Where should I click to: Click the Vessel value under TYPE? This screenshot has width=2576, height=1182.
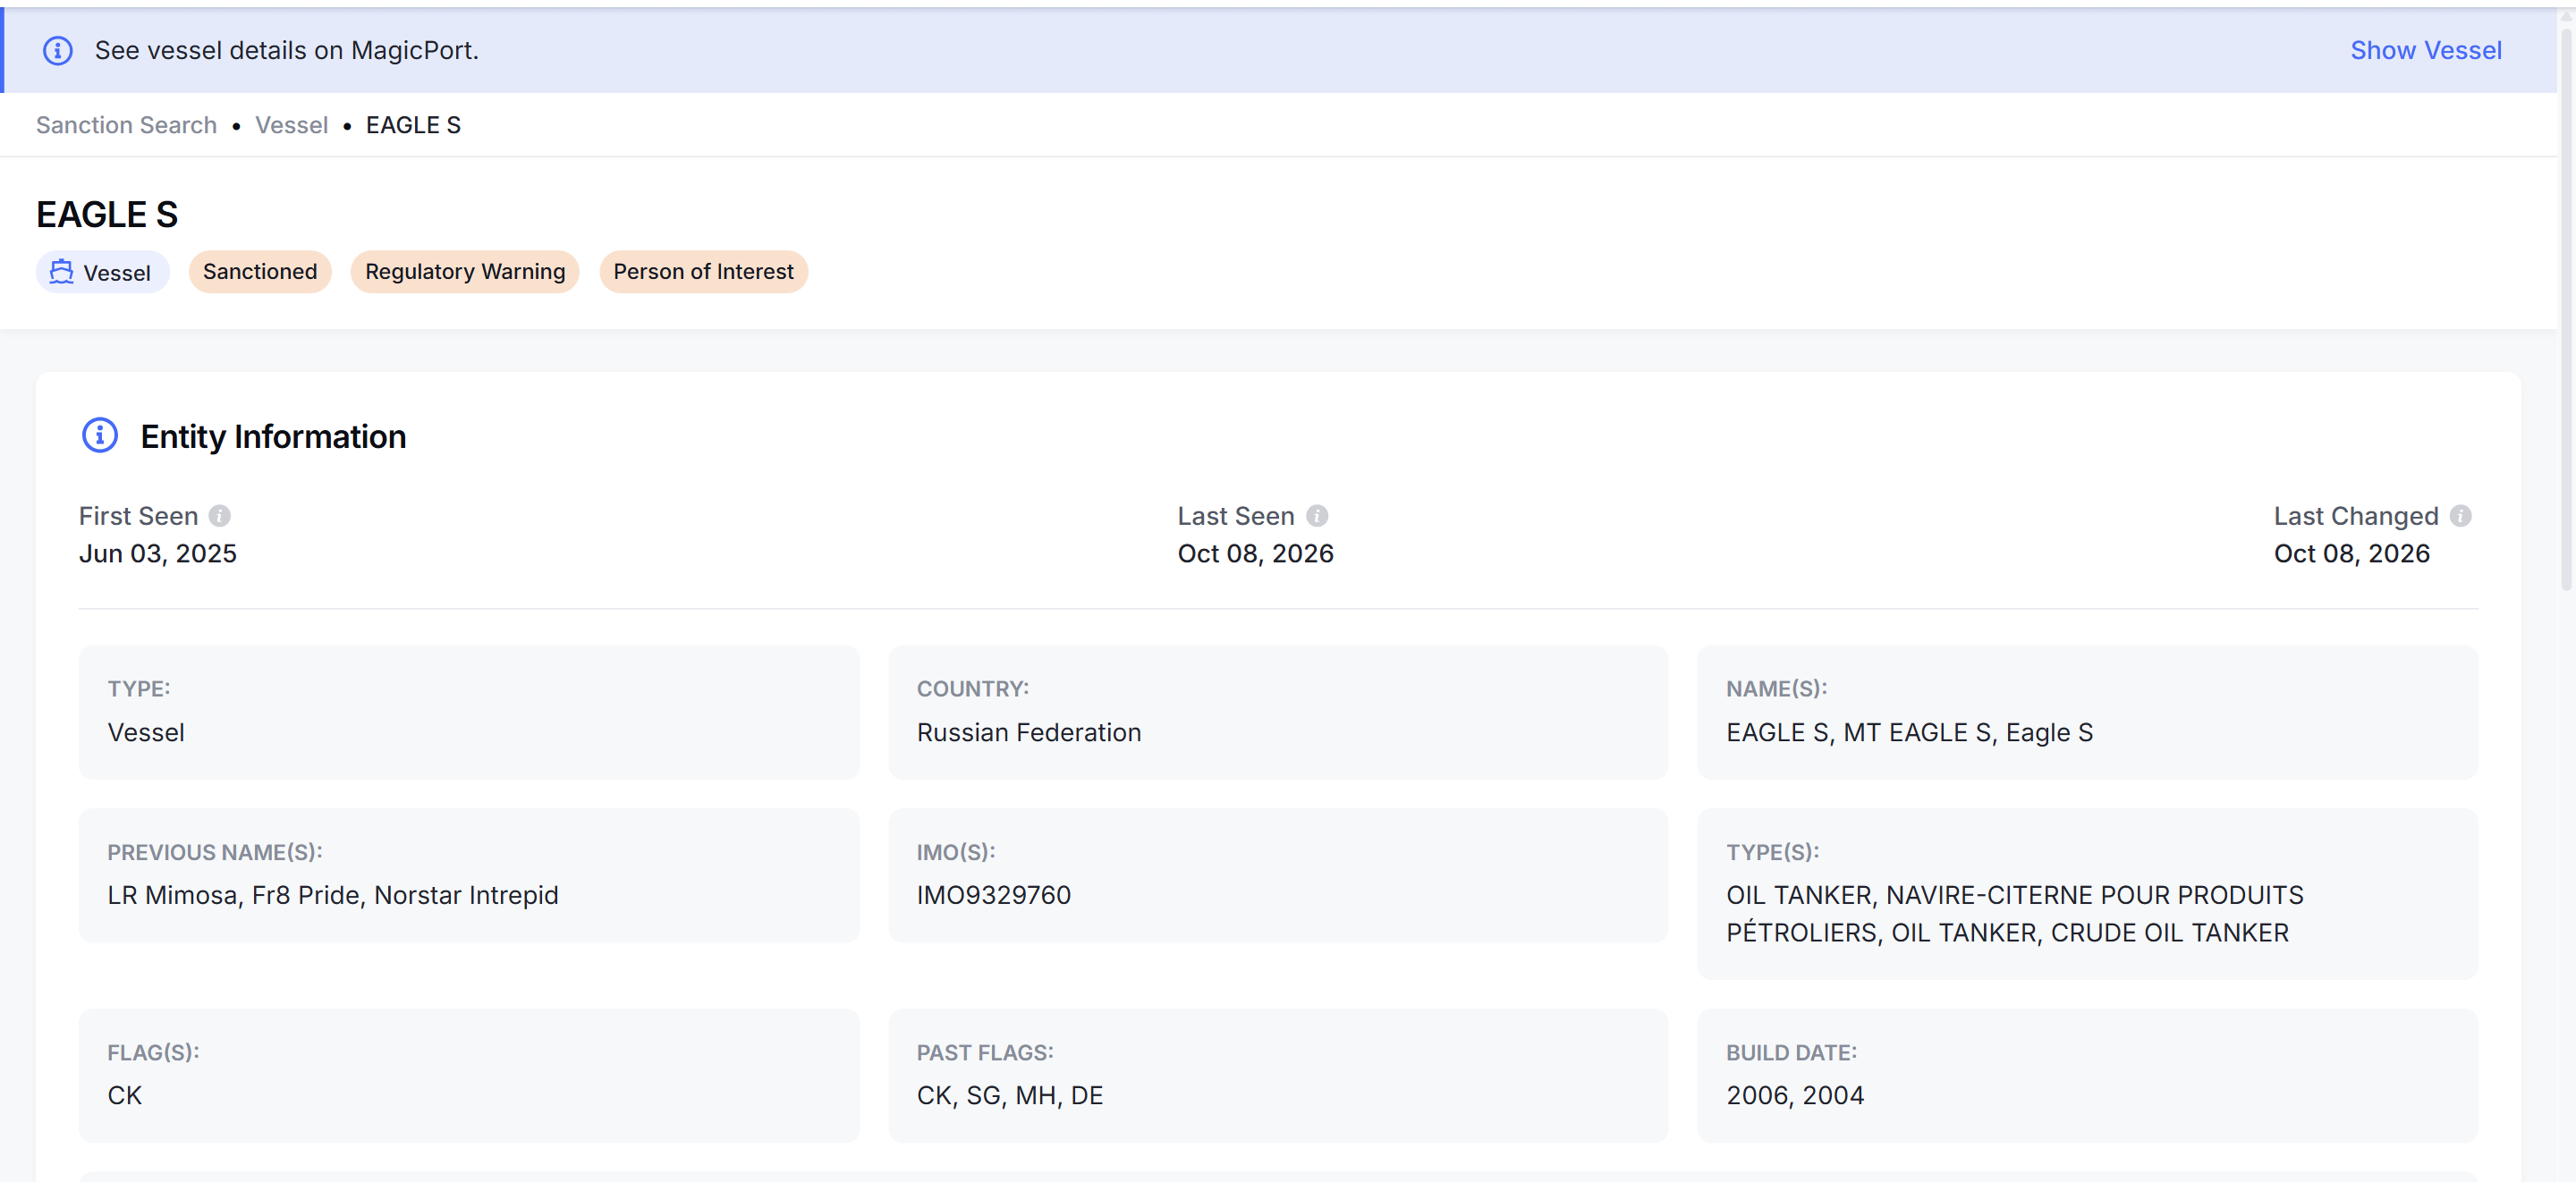(x=146, y=733)
